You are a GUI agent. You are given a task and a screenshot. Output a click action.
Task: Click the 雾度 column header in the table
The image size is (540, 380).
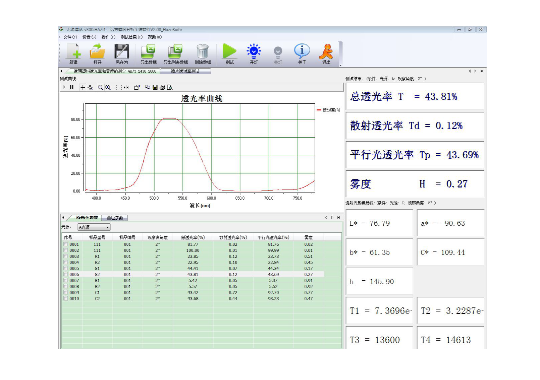[308, 237]
